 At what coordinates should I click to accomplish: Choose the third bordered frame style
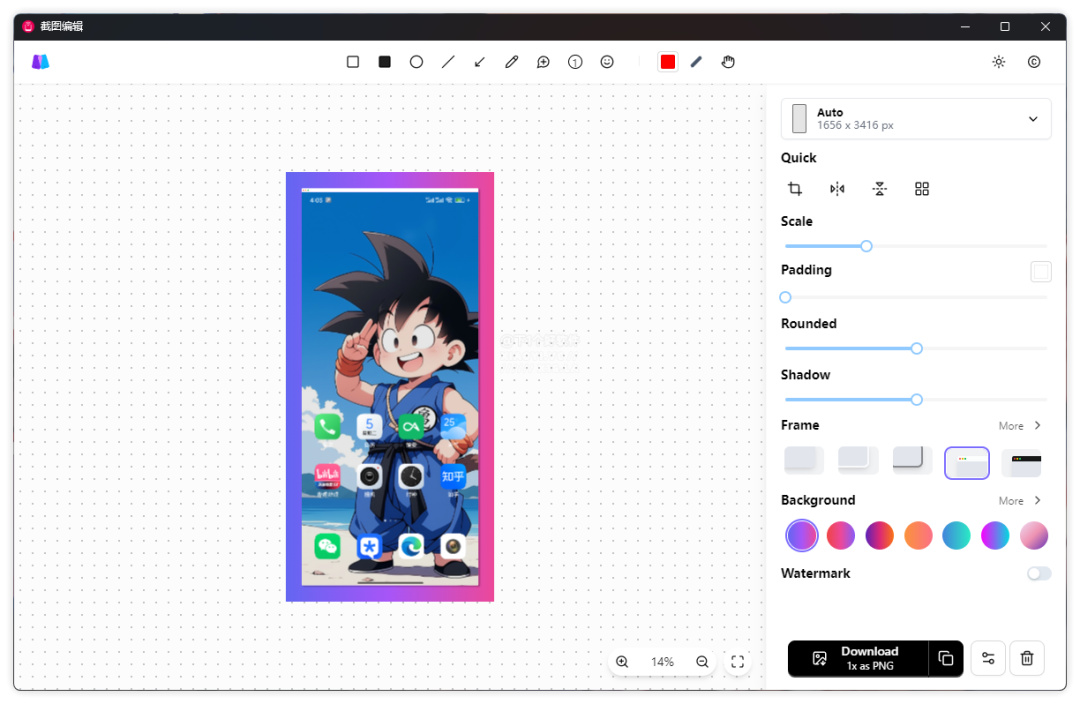[x=912, y=461]
